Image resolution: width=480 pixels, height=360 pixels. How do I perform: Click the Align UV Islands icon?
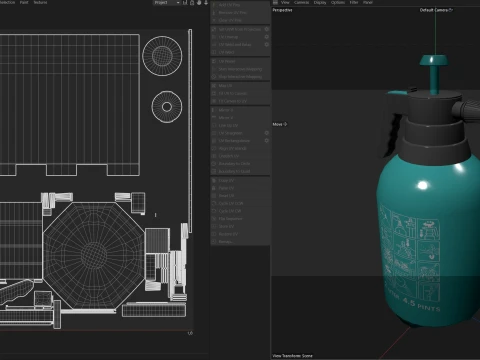214,148
